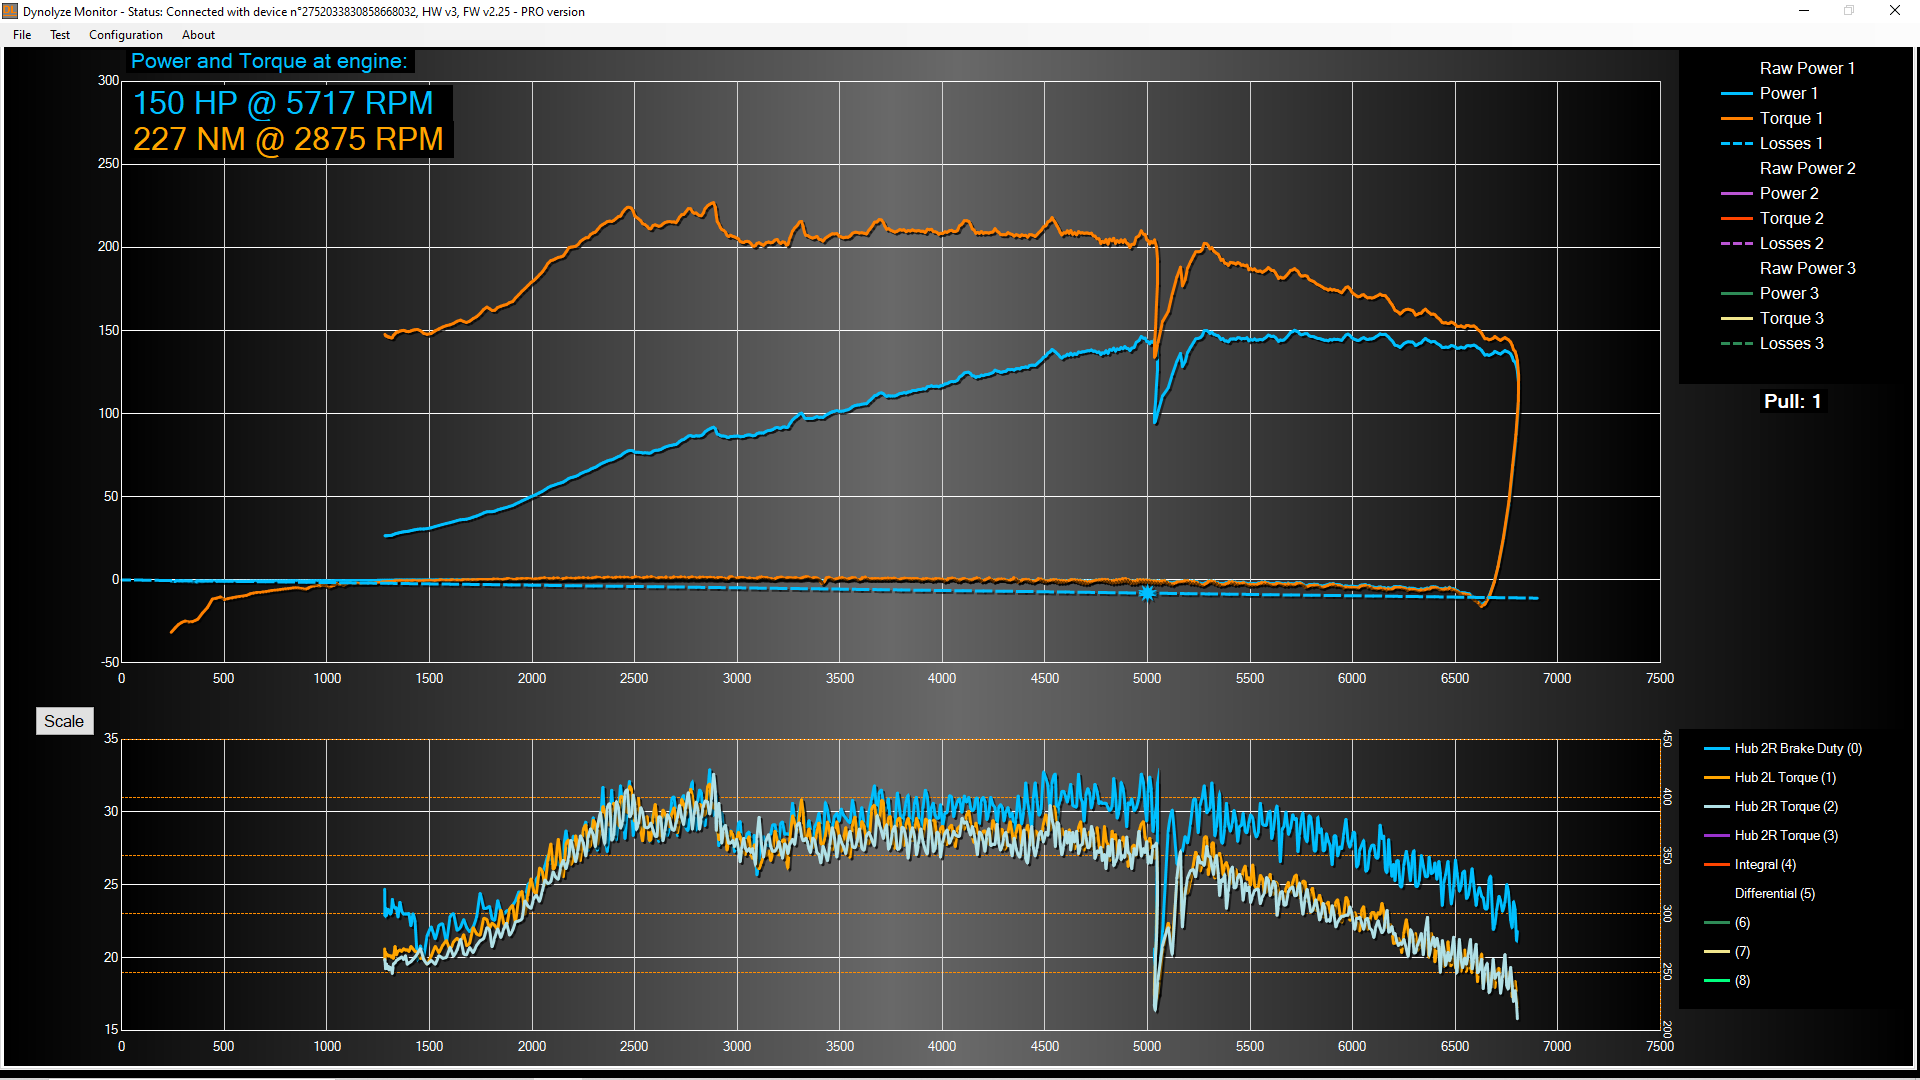
Task: Select the Power 3 legend entry
Action: pyautogui.click(x=1789, y=292)
